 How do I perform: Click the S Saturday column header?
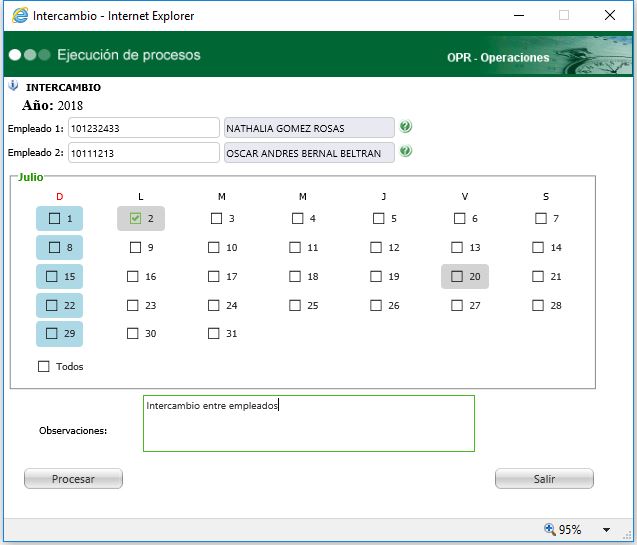point(546,197)
